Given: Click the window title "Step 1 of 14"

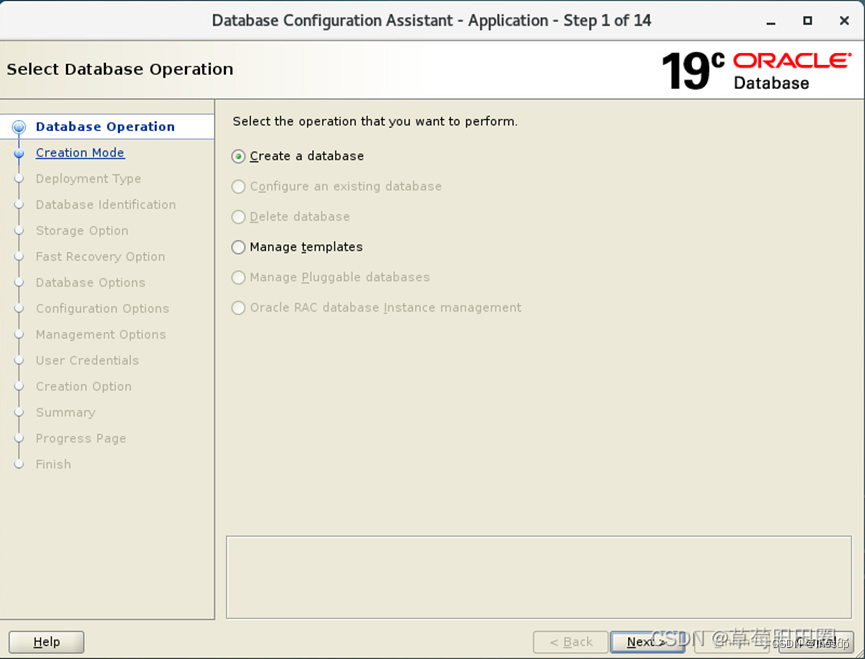Looking at the screenshot, I should tap(607, 20).
